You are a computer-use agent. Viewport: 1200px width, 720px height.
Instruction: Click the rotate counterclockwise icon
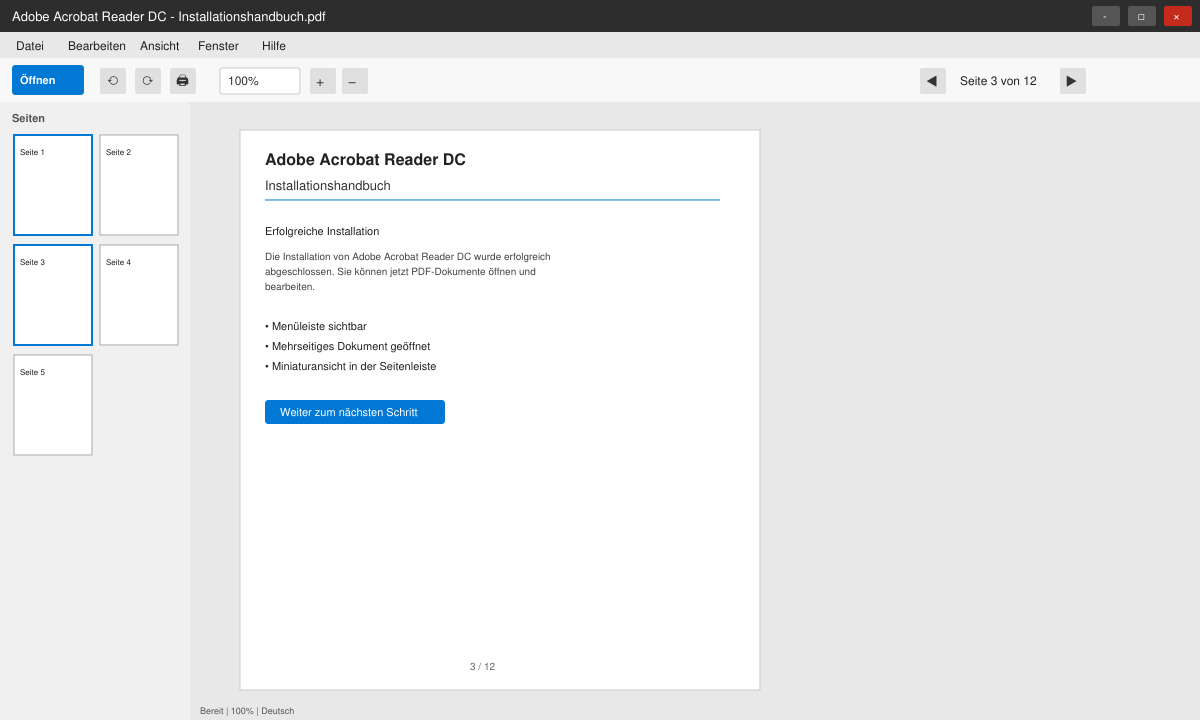coord(113,81)
